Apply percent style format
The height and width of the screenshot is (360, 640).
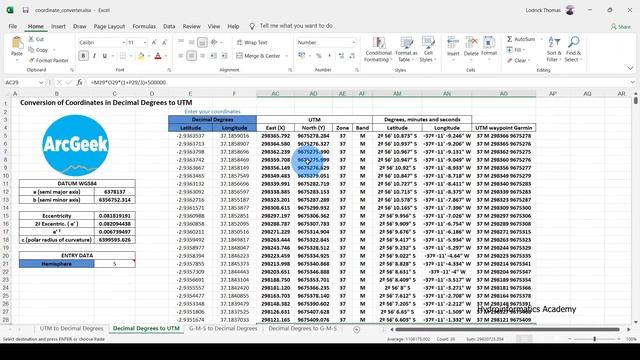click(319, 56)
